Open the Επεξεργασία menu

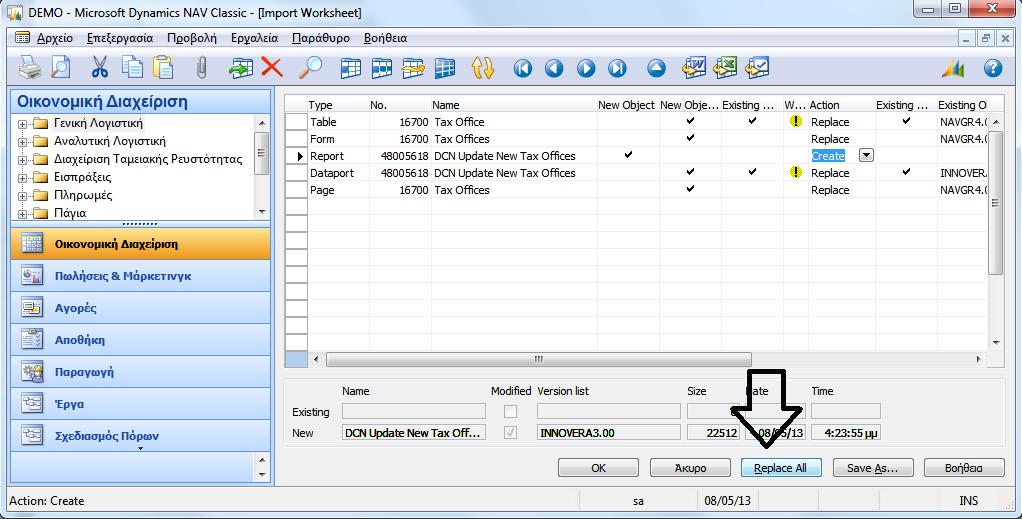(120, 38)
